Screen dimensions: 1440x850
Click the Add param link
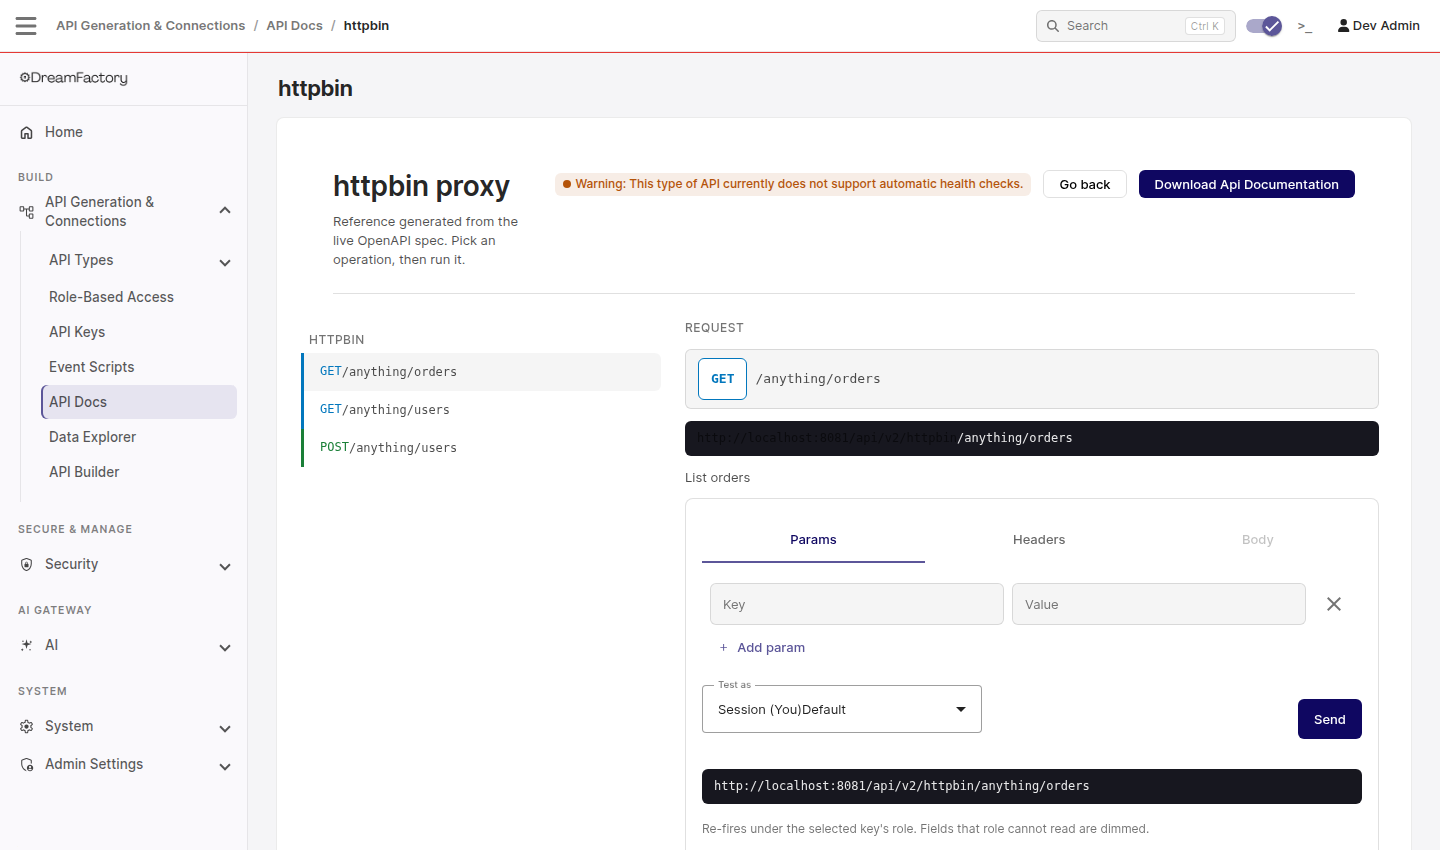tap(771, 648)
